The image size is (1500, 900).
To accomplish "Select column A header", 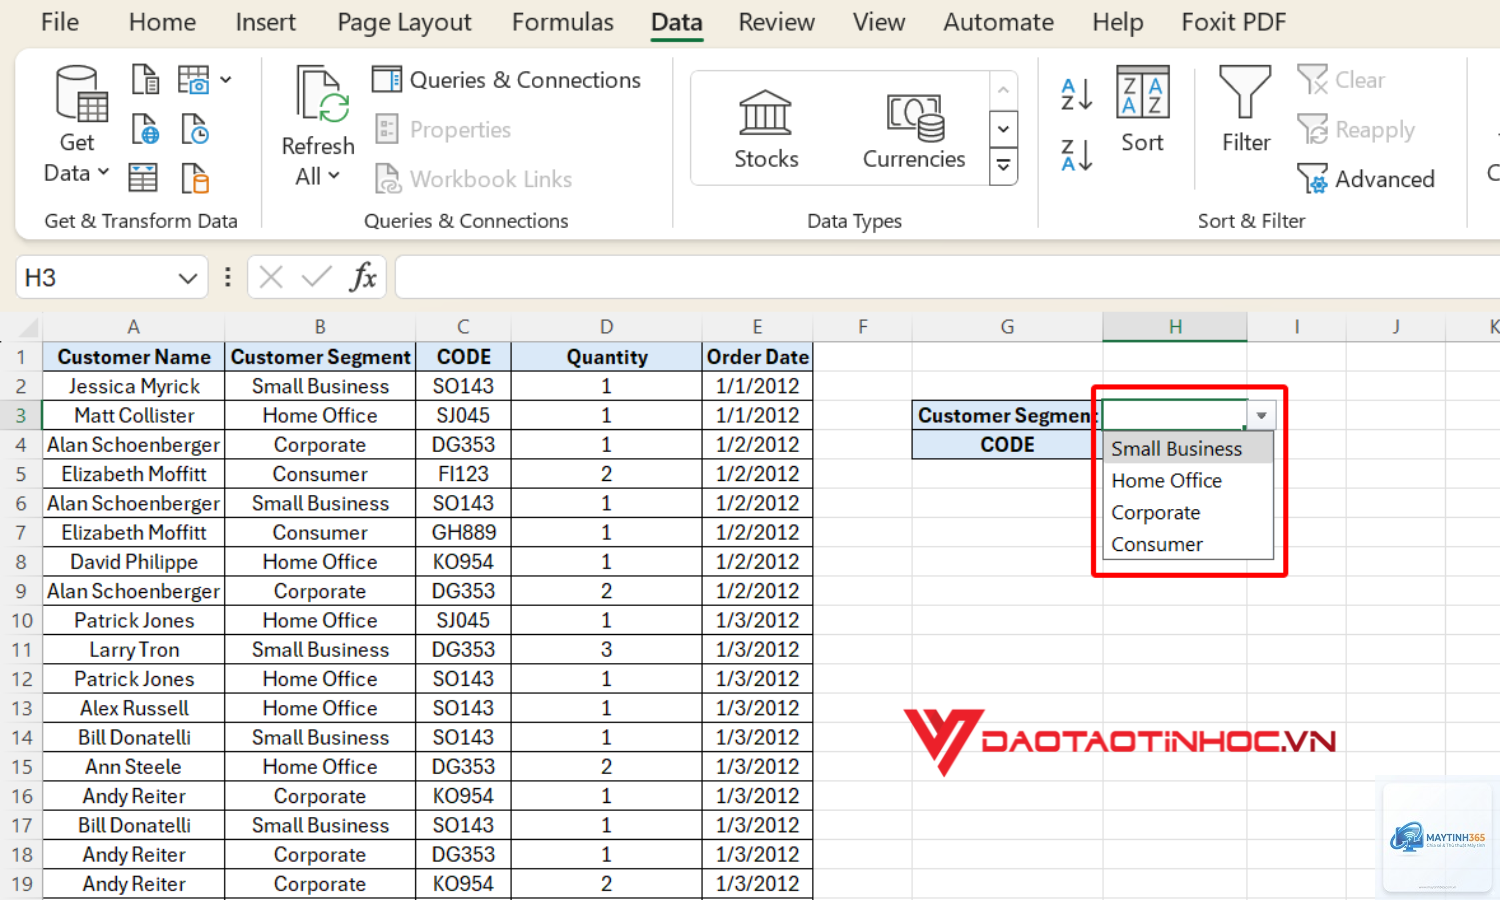I will (x=133, y=327).
